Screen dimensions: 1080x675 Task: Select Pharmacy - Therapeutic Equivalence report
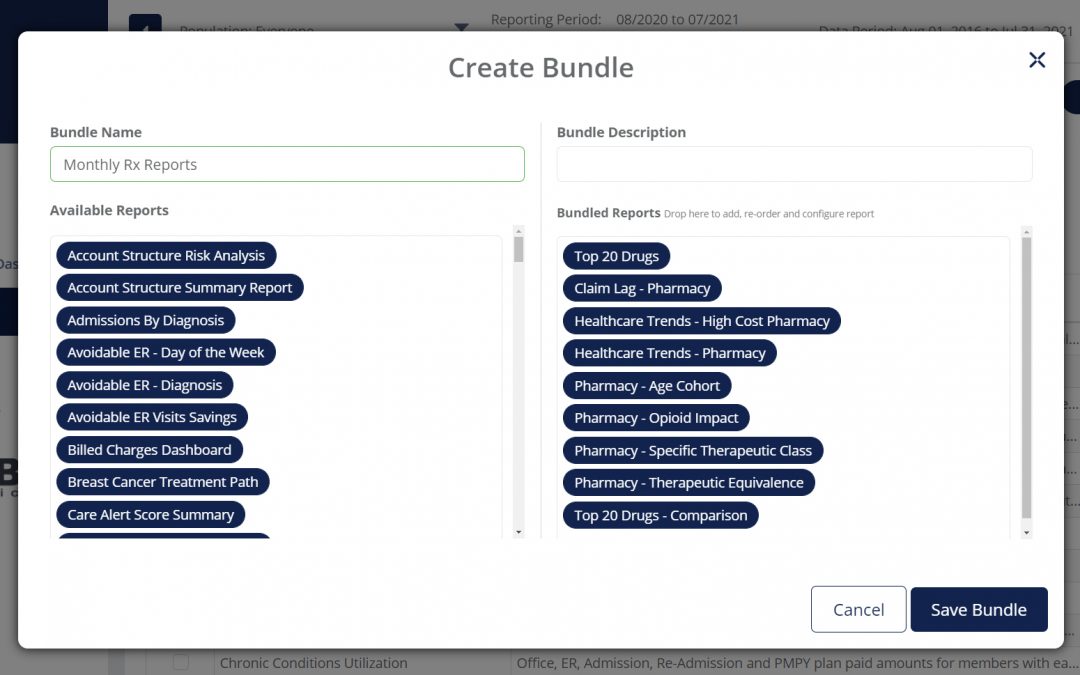click(688, 483)
